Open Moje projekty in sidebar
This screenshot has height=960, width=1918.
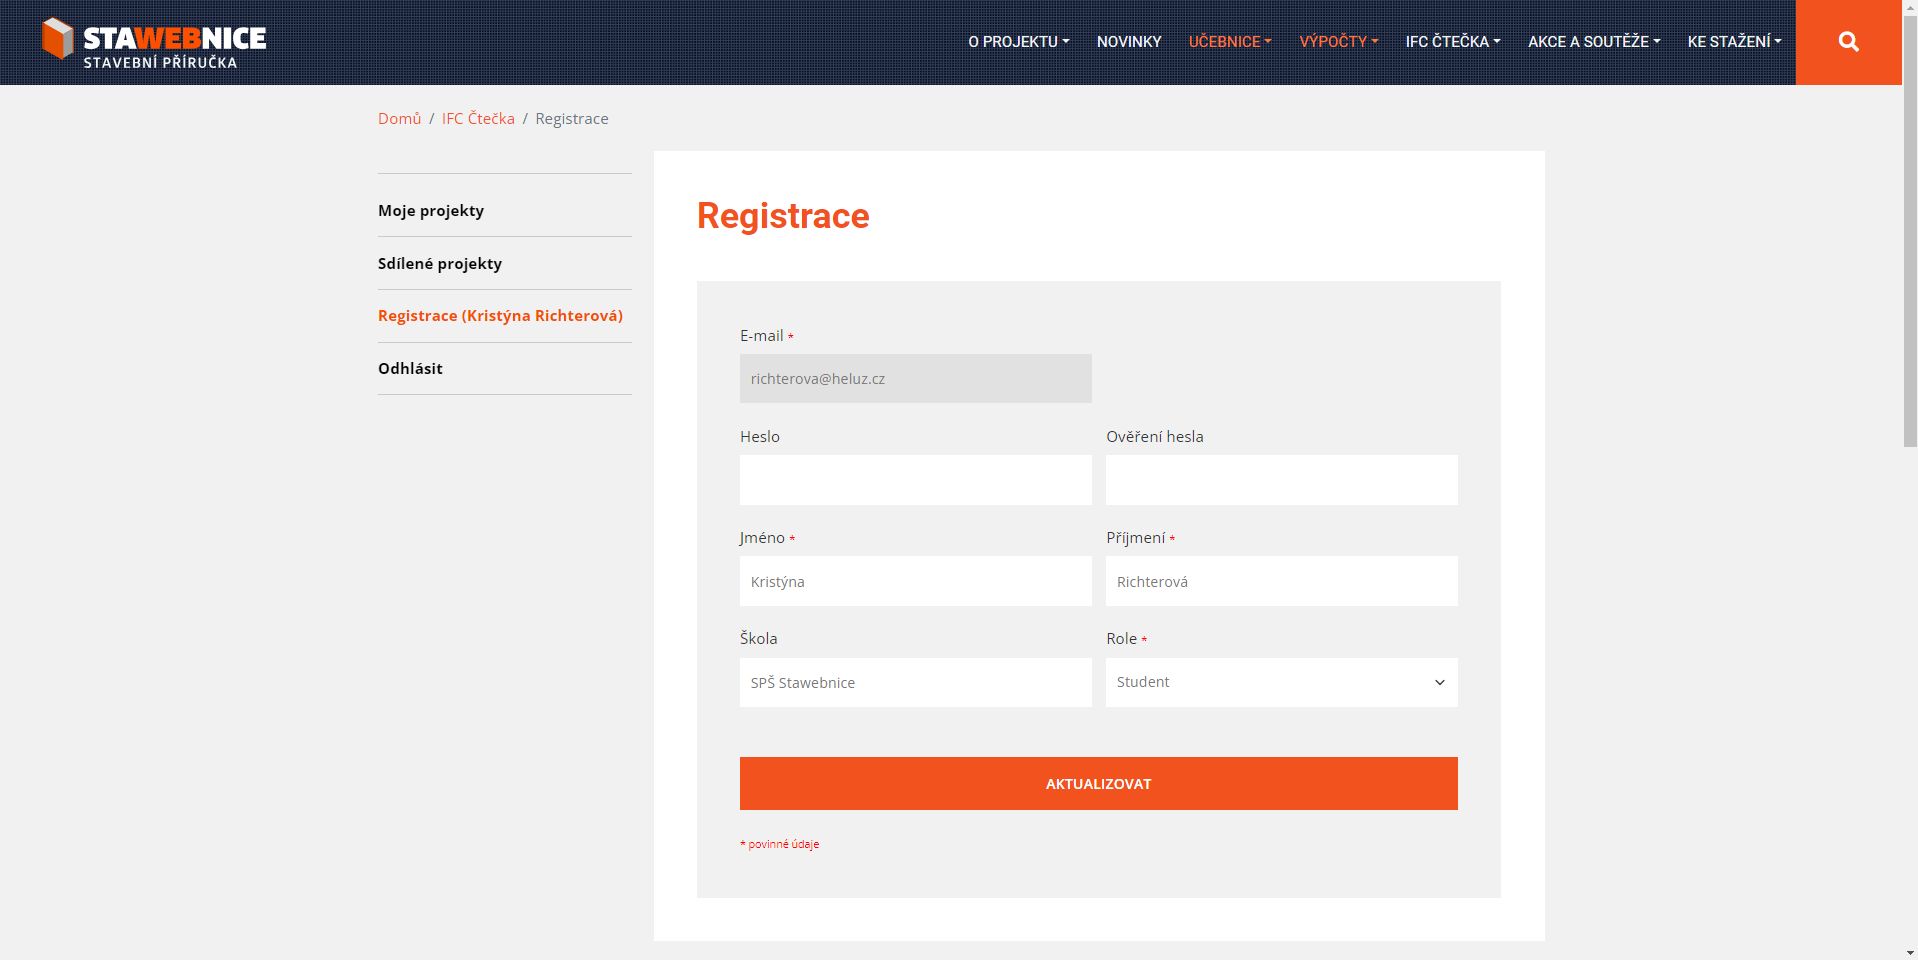pyautogui.click(x=431, y=211)
